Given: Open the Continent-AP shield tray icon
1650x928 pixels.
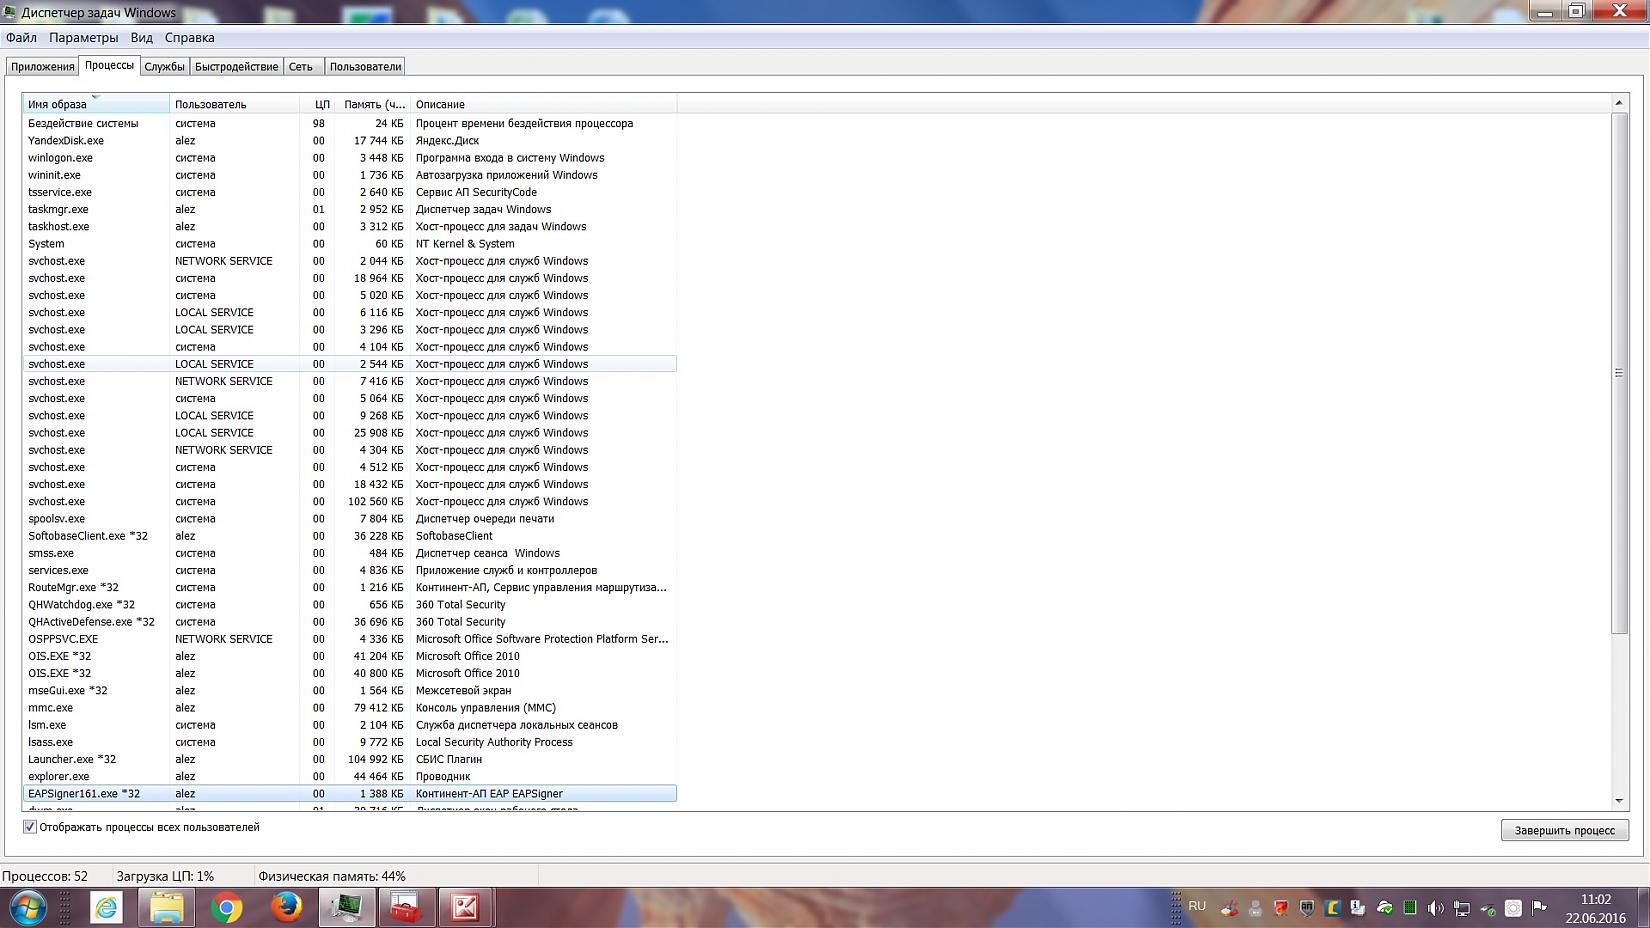Looking at the screenshot, I should tap(1306, 908).
